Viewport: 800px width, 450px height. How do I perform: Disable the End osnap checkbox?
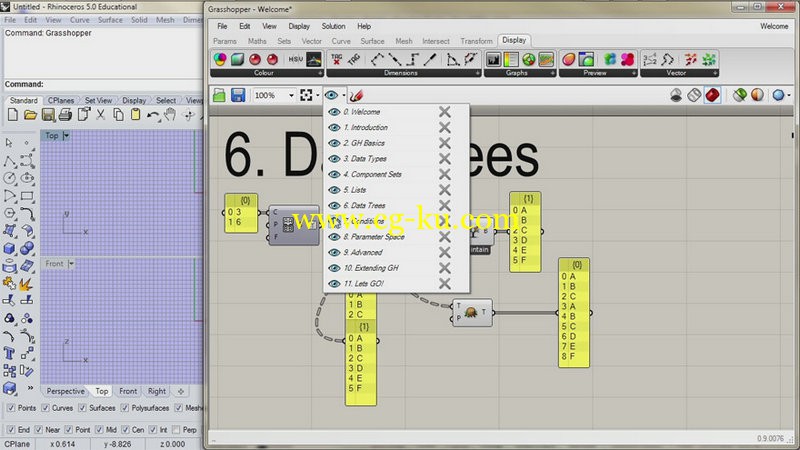point(11,430)
